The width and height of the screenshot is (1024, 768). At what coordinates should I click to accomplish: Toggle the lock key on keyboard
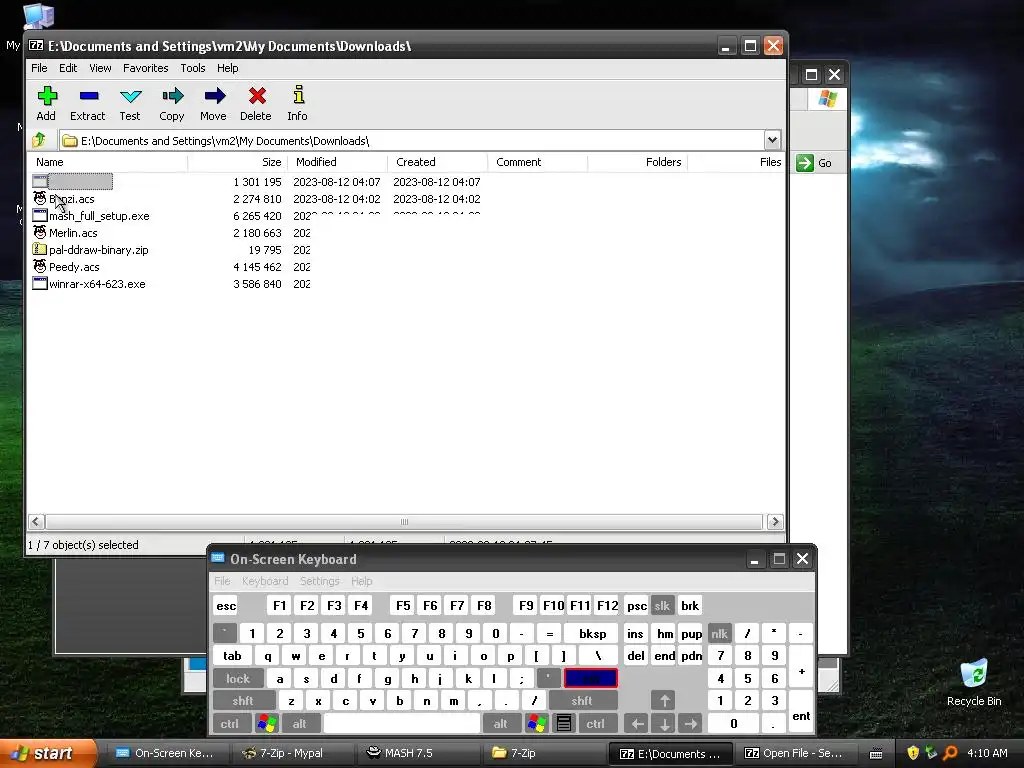pyautogui.click(x=238, y=679)
